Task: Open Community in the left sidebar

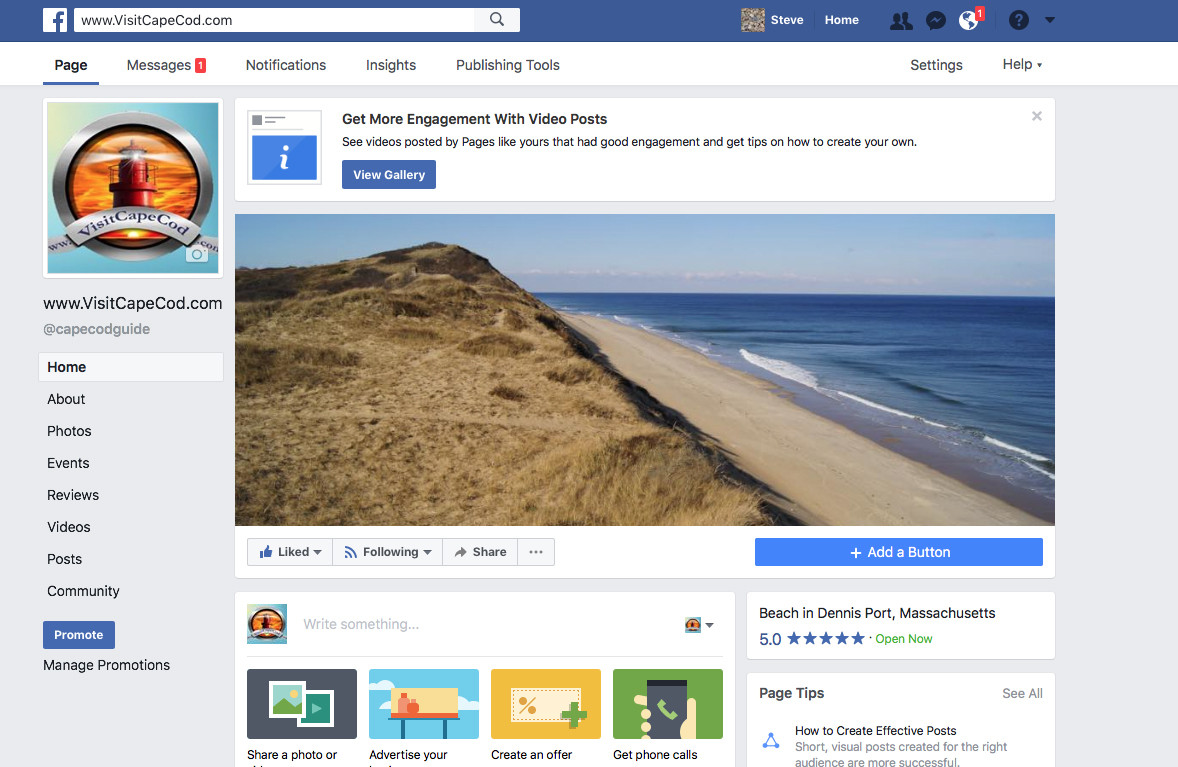Action: tap(83, 591)
